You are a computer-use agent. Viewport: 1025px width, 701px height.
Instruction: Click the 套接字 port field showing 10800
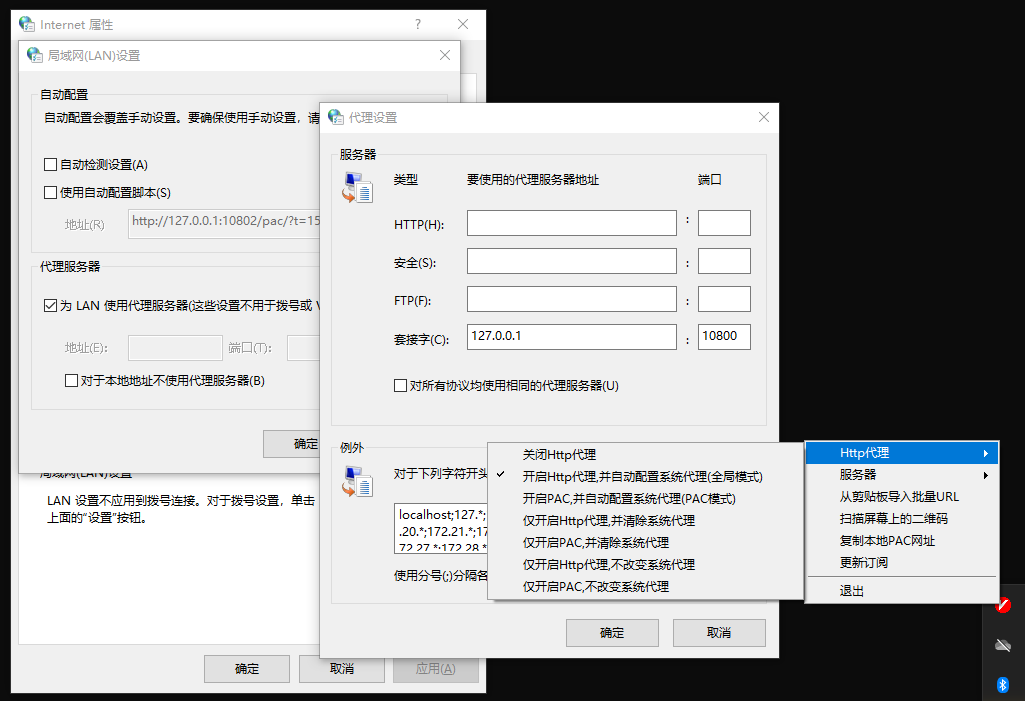click(x=723, y=336)
